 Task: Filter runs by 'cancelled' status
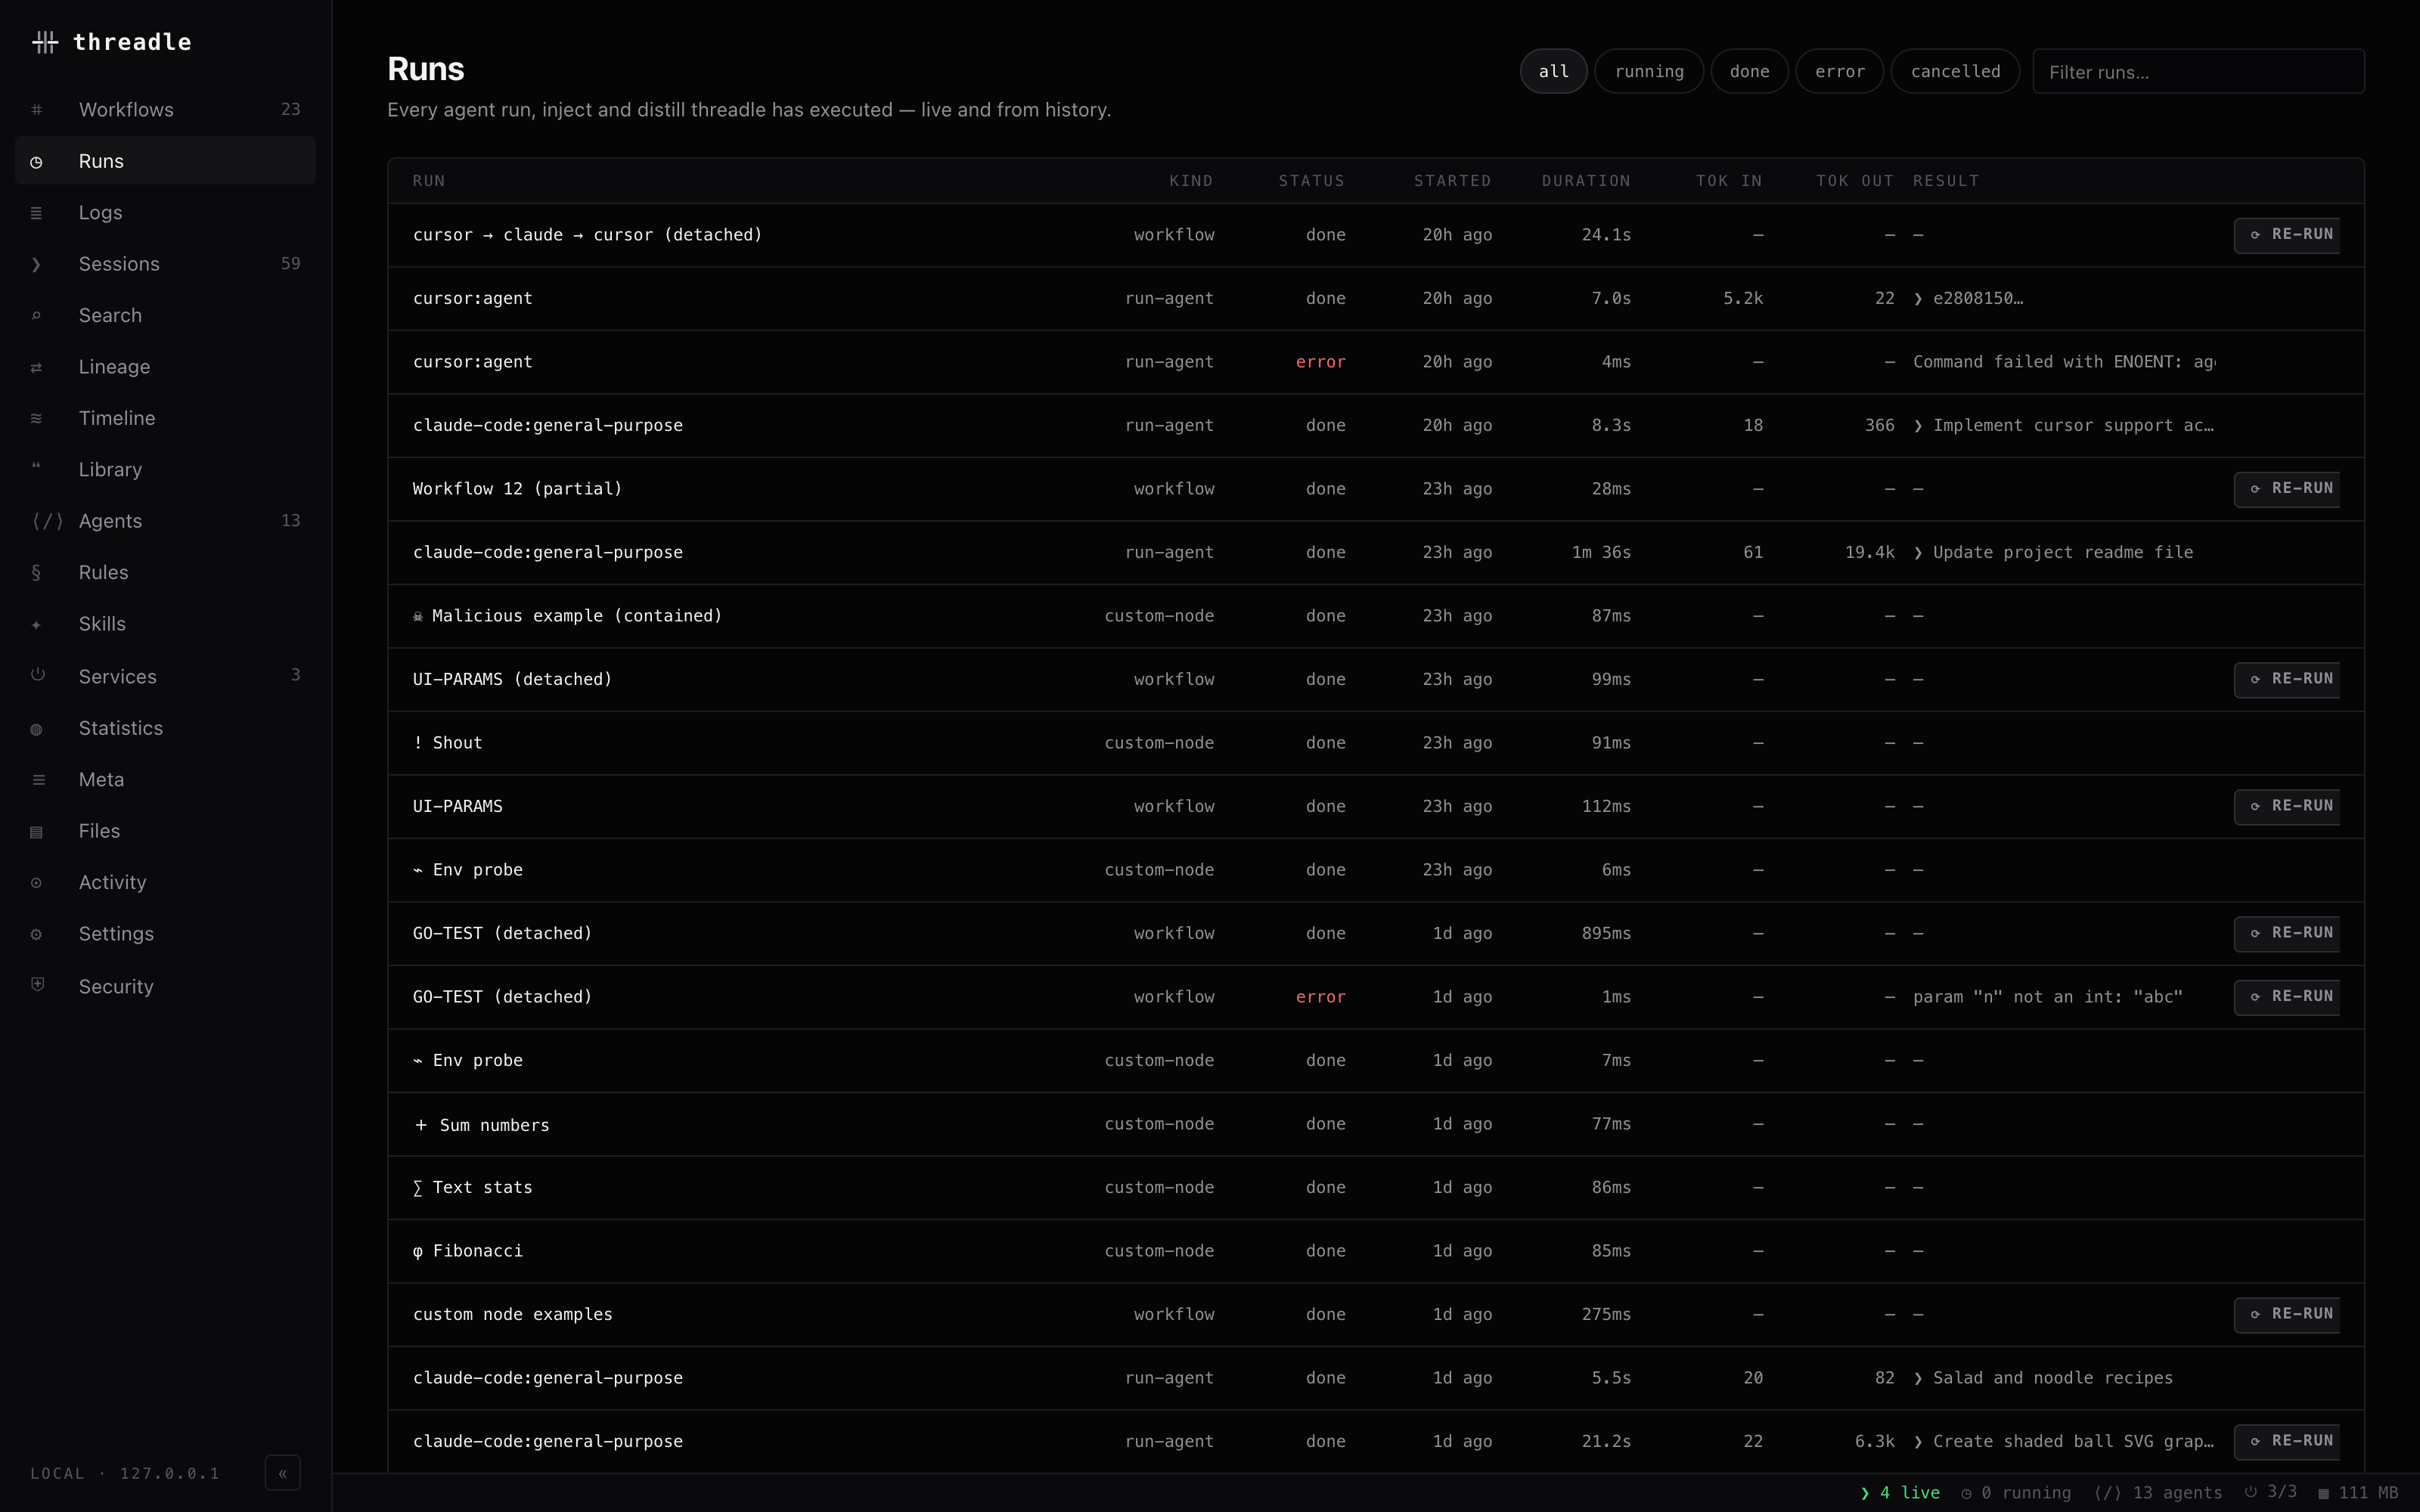click(x=1955, y=71)
